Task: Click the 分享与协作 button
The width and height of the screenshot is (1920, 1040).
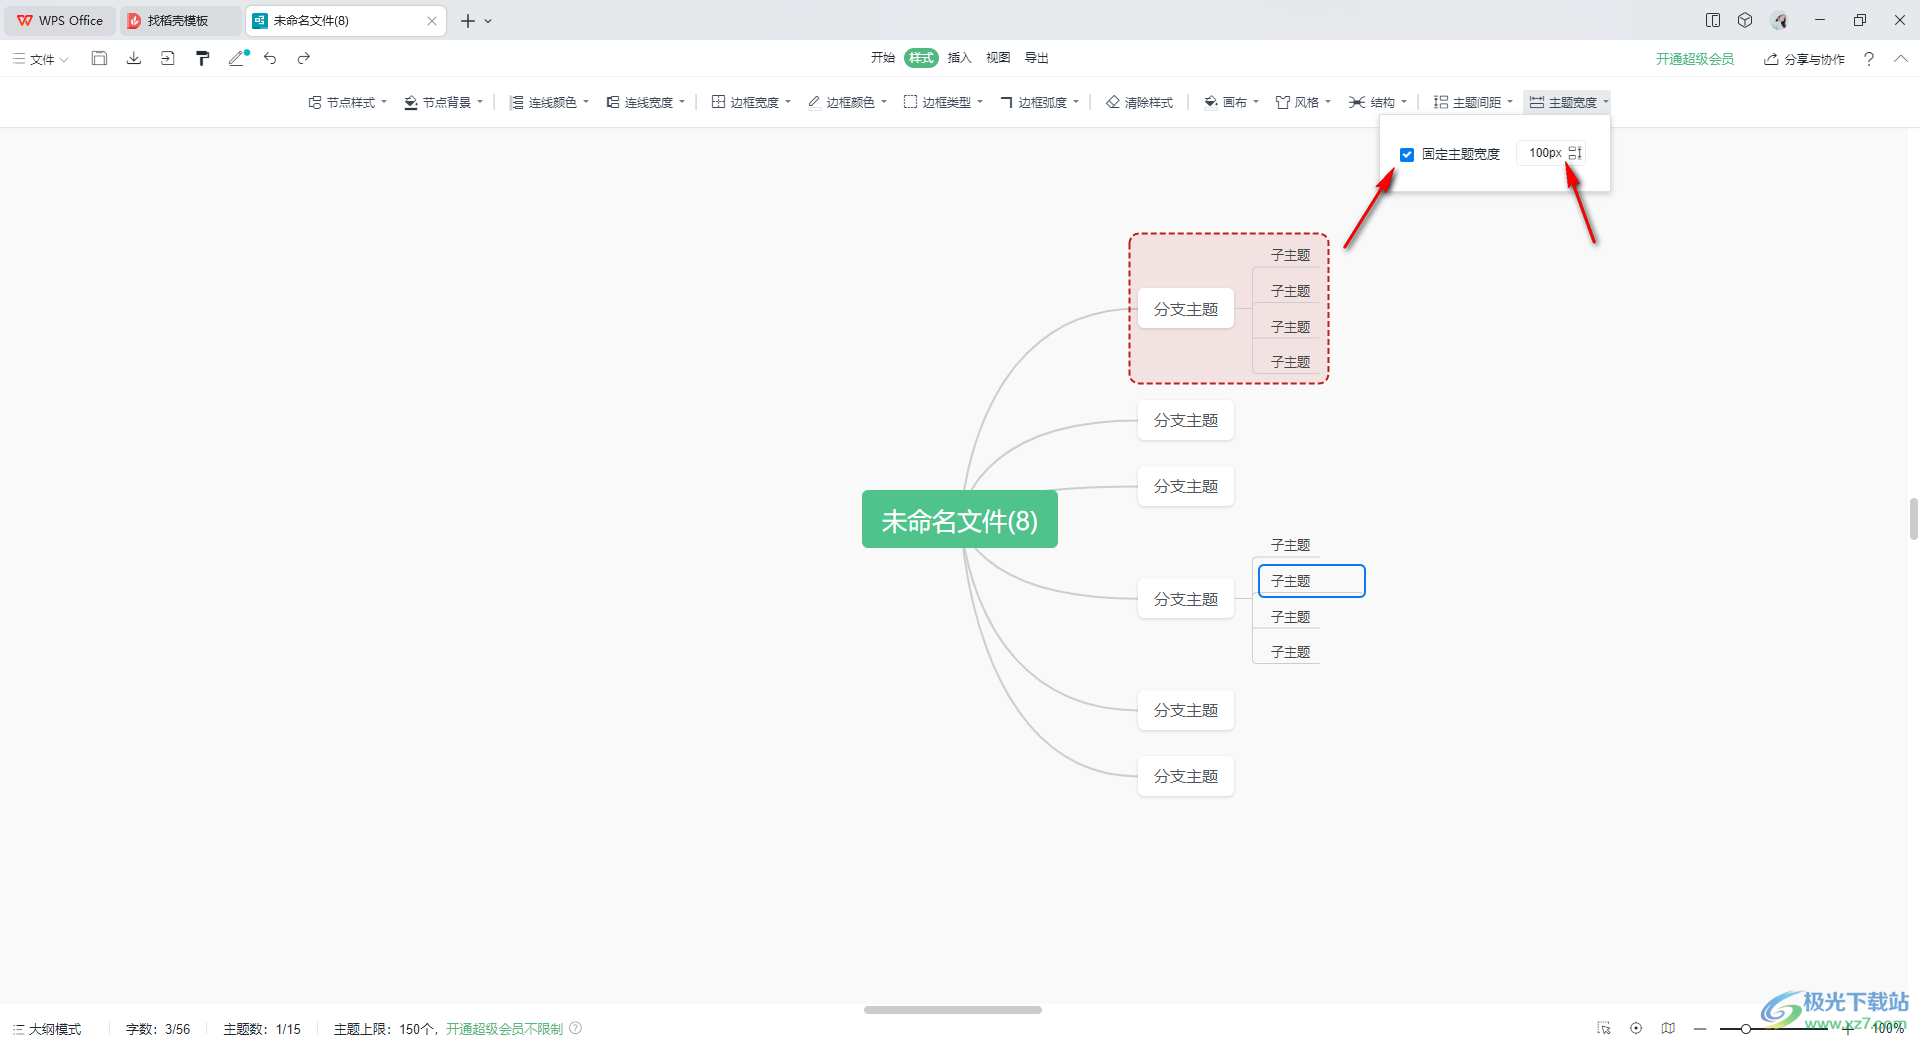Action: click(1805, 59)
